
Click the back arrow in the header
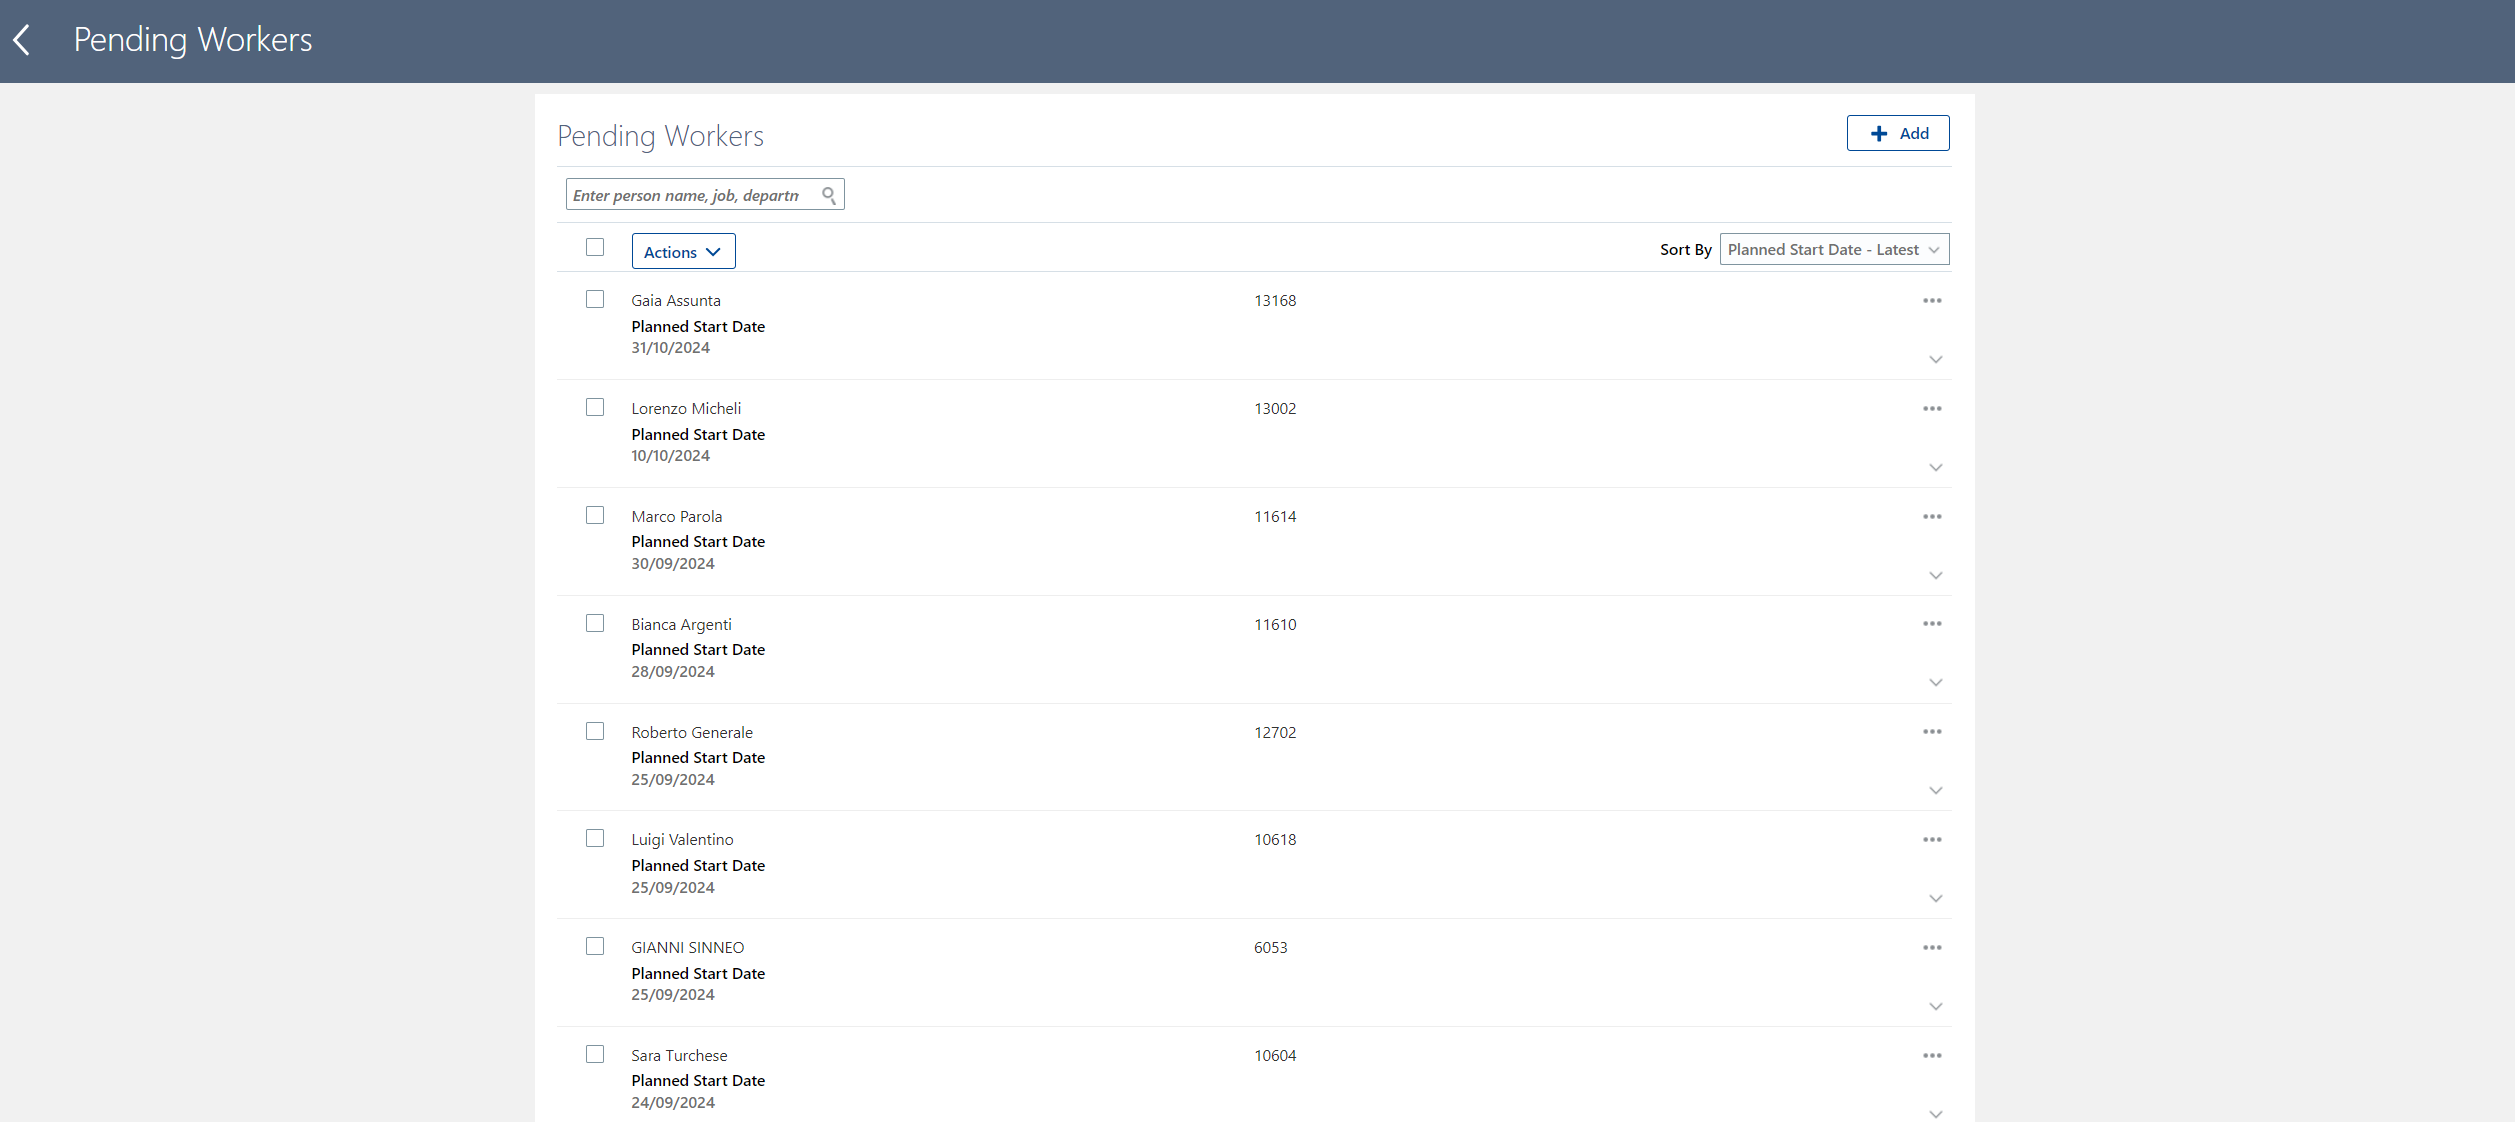(22, 40)
